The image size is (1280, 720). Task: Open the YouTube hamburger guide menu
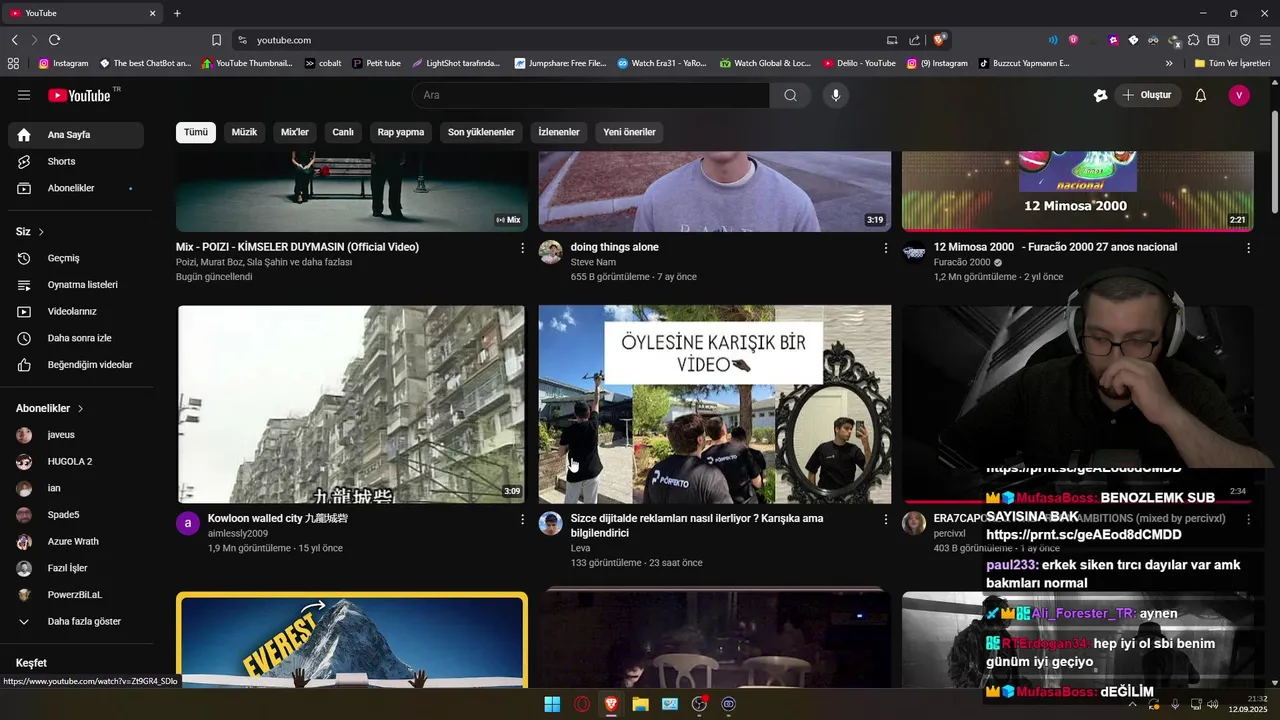tap(24, 95)
